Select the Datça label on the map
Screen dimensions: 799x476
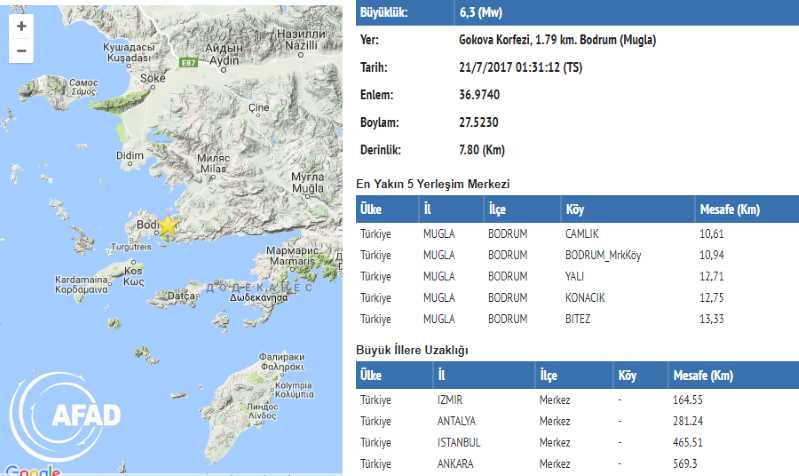point(181,295)
